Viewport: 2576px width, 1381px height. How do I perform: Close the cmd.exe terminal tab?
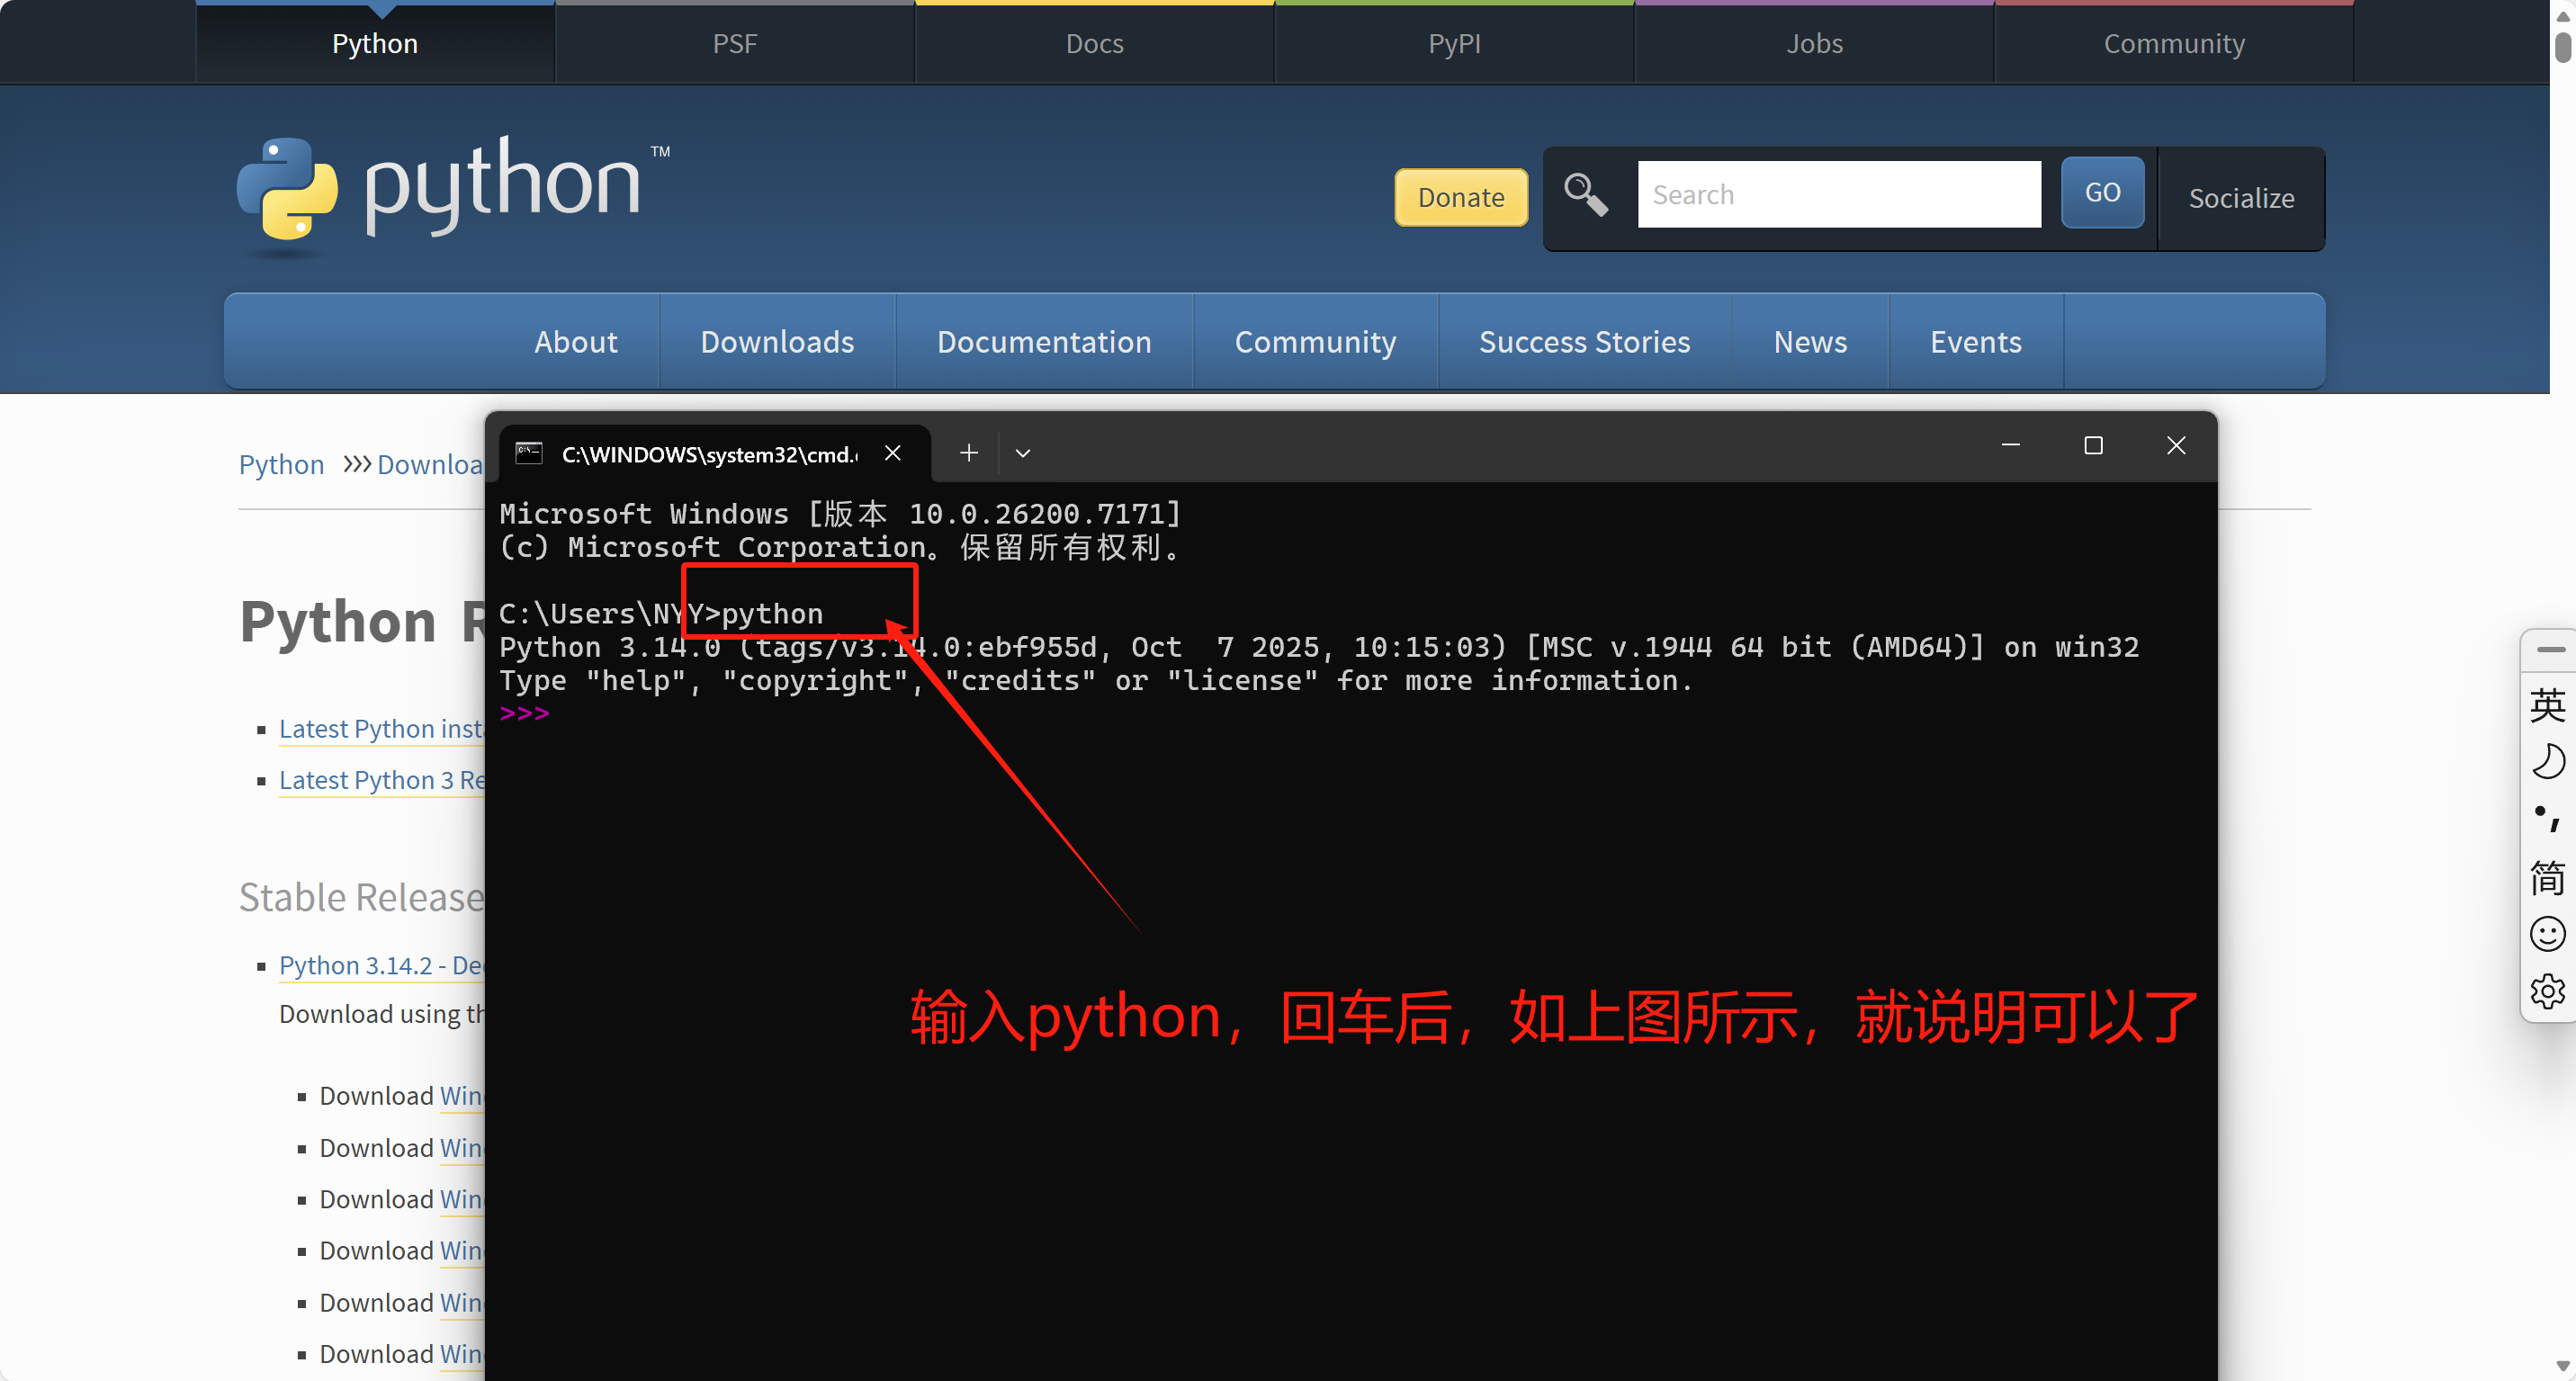pyautogui.click(x=893, y=453)
